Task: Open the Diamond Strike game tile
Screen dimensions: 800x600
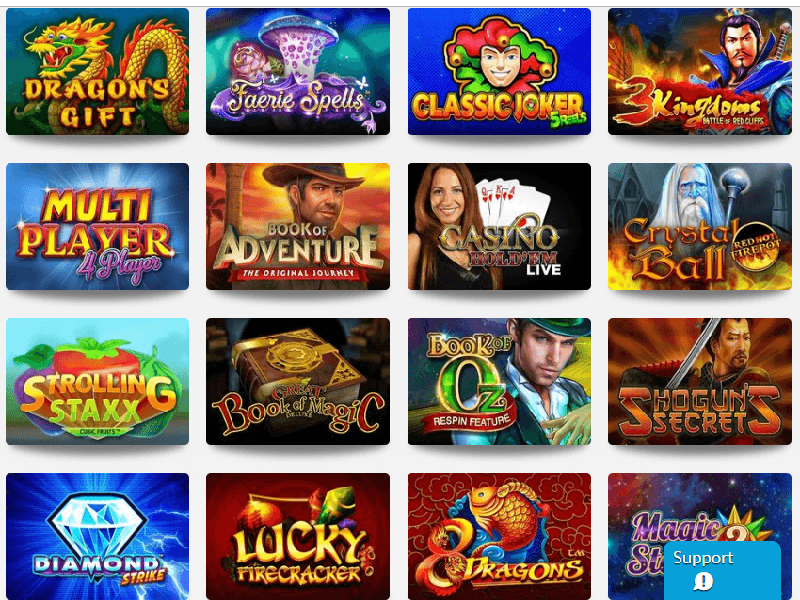Action: click(97, 536)
